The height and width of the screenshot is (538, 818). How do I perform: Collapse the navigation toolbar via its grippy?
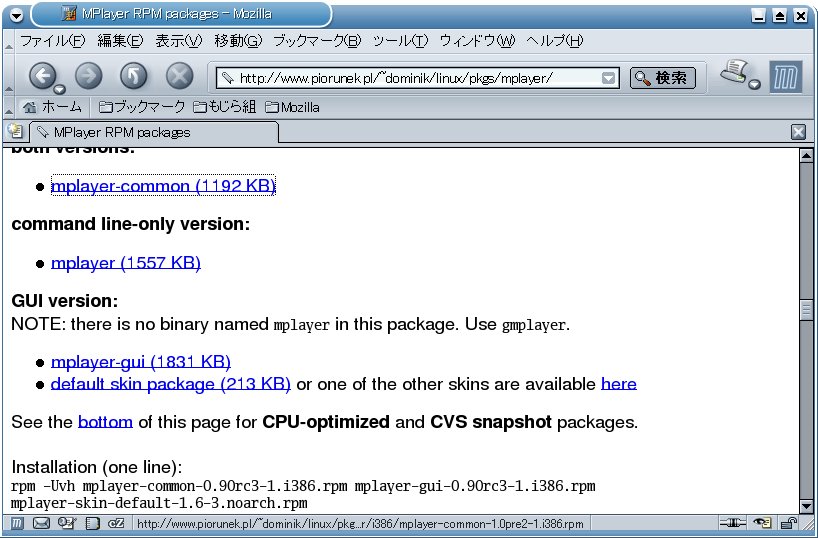[x=8, y=77]
